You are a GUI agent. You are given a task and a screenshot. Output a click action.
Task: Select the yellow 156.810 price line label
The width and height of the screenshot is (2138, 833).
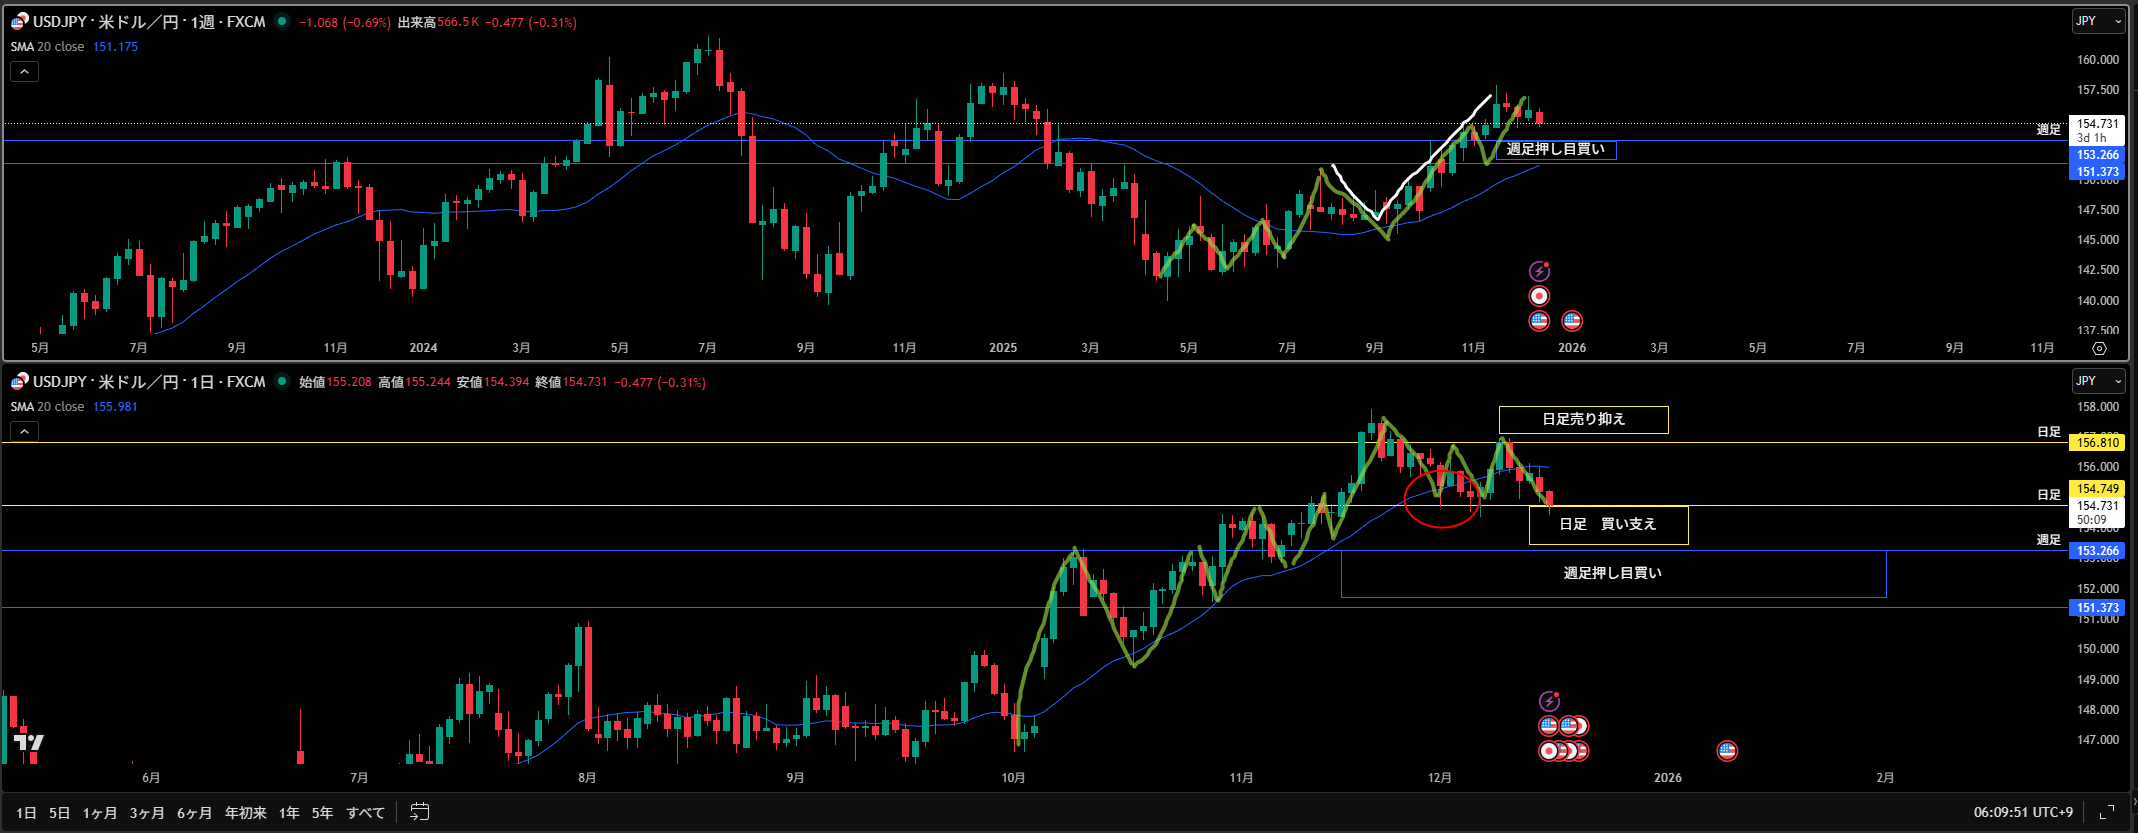pos(2097,442)
